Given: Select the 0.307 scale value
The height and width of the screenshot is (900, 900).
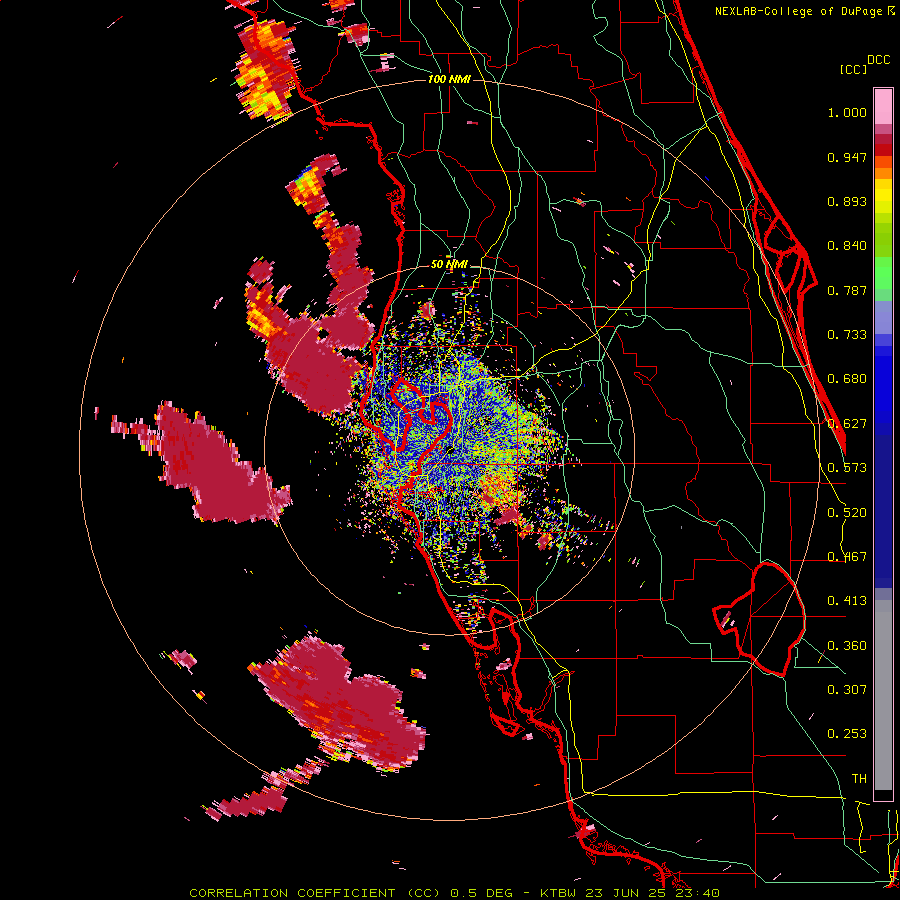Looking at the screenshot, I should [847, 690].
